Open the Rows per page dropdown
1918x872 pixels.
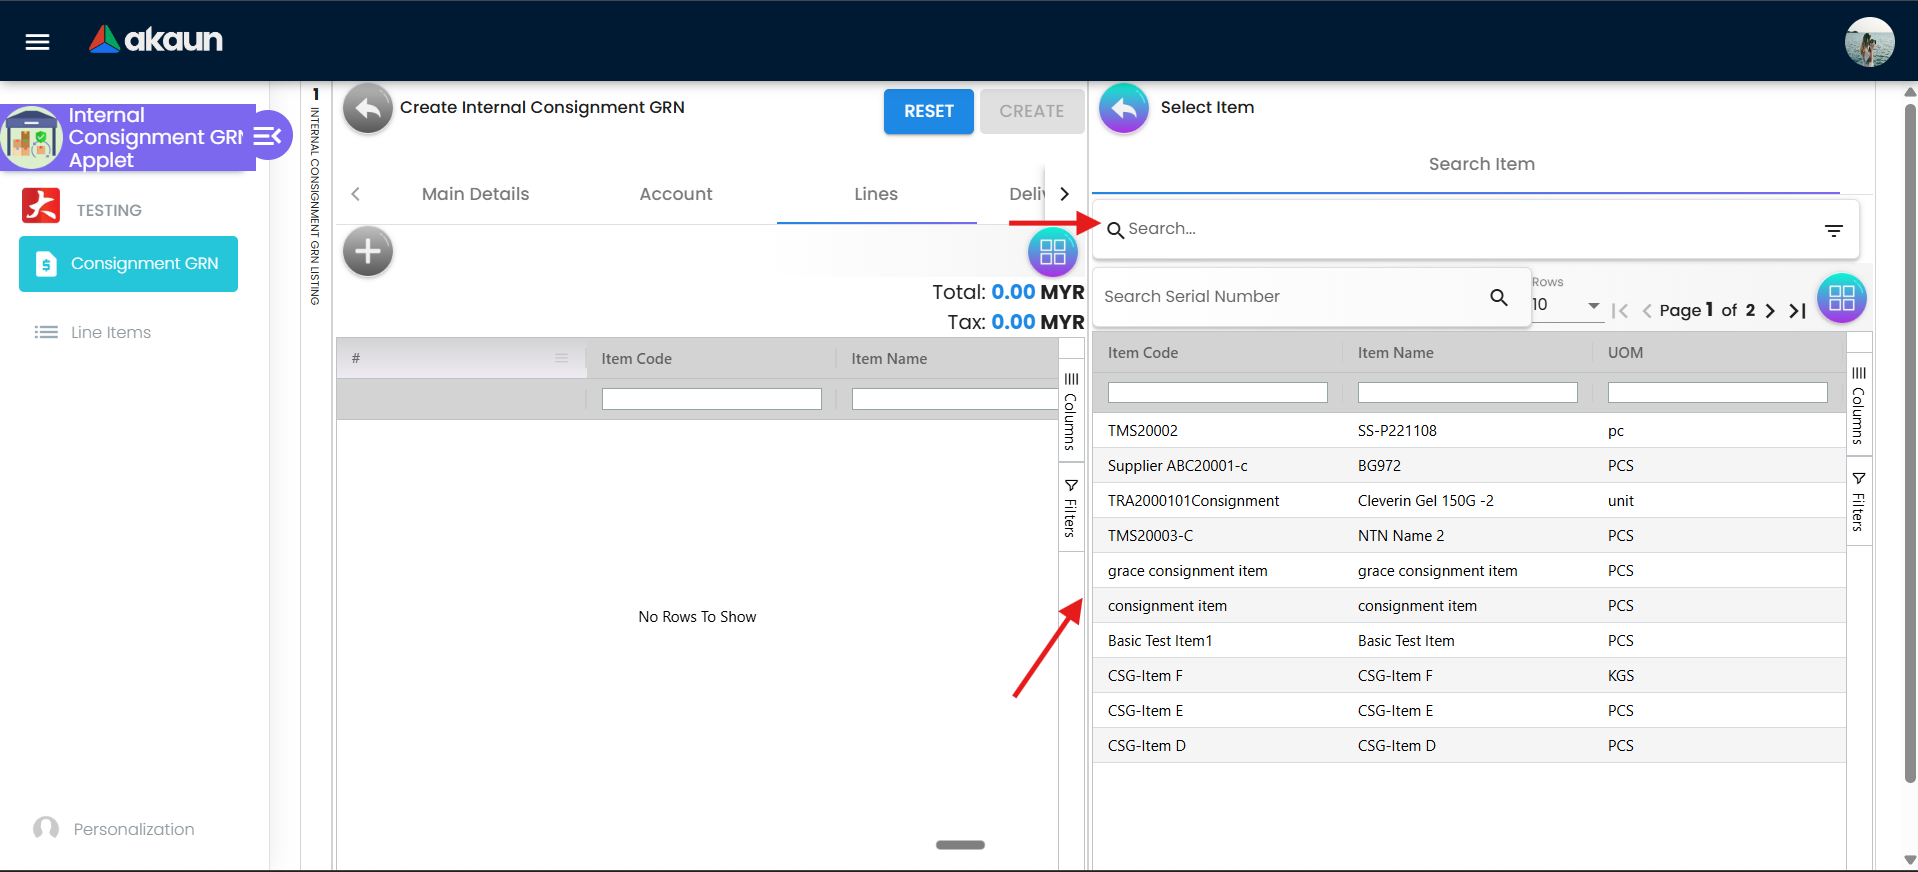pyautogui.click(x=1566, y=305)
